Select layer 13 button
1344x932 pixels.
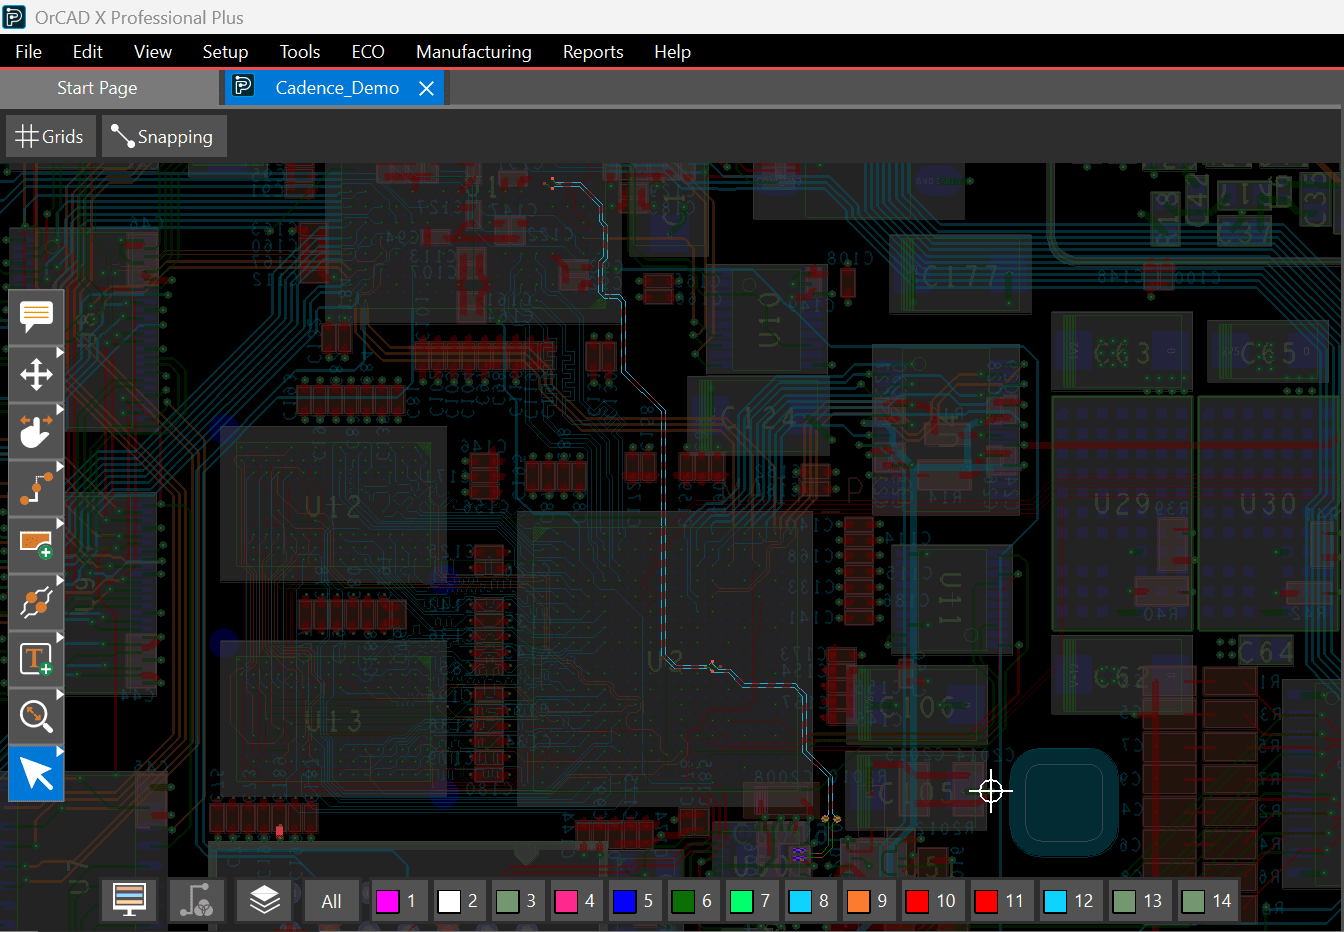coord(1139,901)
